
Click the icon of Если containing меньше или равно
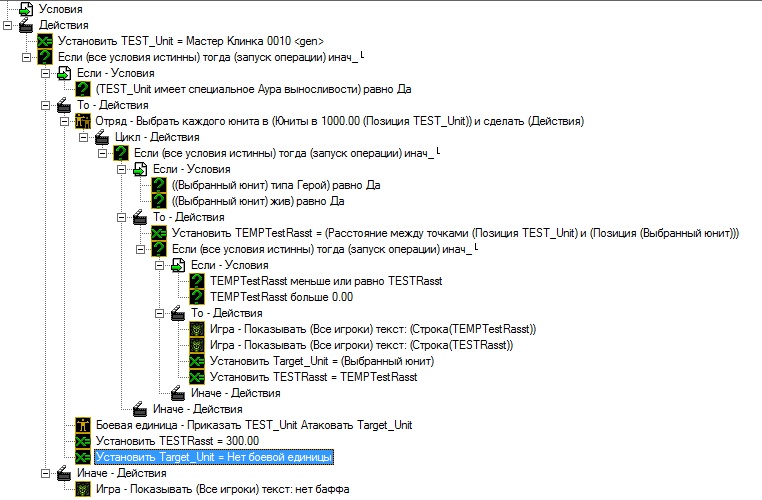[159, 249]
